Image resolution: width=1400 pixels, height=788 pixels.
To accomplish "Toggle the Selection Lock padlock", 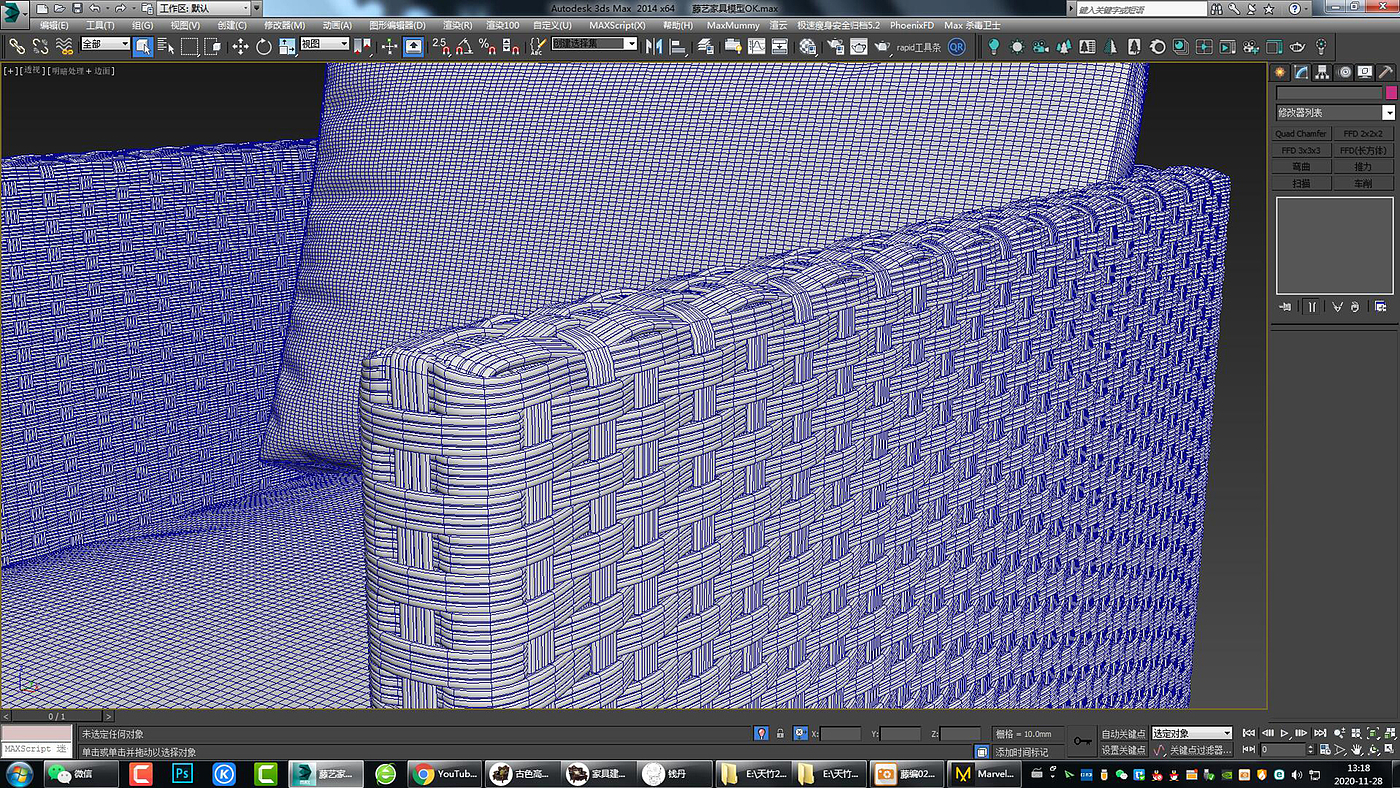I will pyautogui.click(x=780, y=733).
